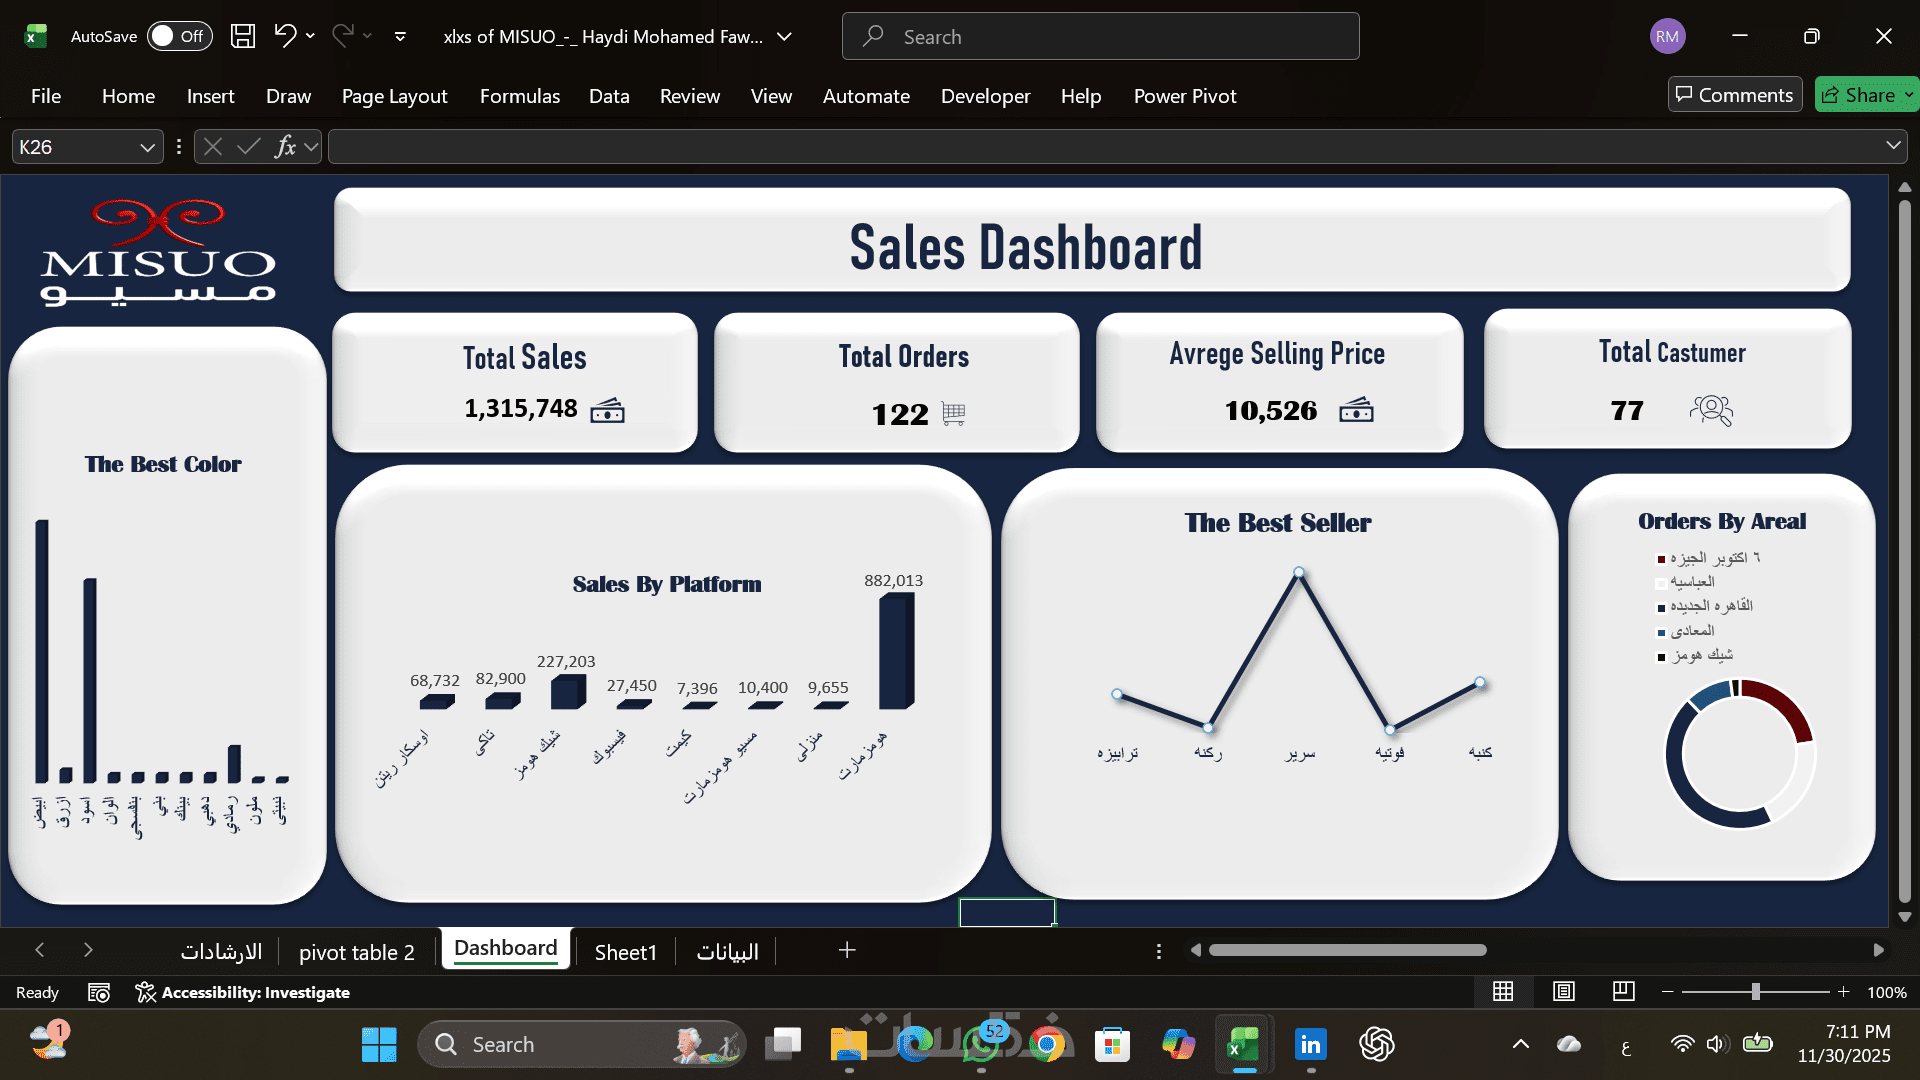This screenshot has height=1080, width=1920.
Task: Toggle the AutoSave switch
Action: pos(180,36)
